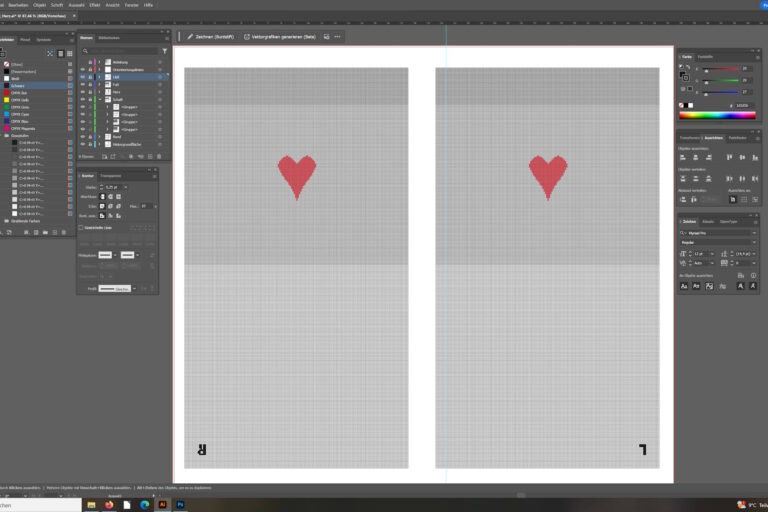The height and width of the screenshot is (512, 768).
Task: Click the layers filter funnel icon
Action: point(165,51)
